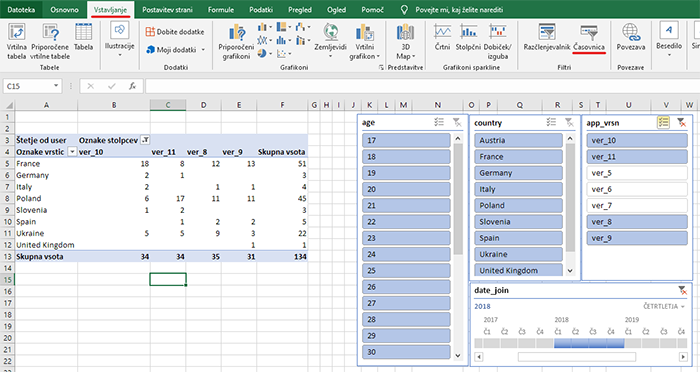This screenshot has height=372, width=700.
Task: Insert a PivotTable (Vrtilna tabela)
Action: (x=17, y=41)
